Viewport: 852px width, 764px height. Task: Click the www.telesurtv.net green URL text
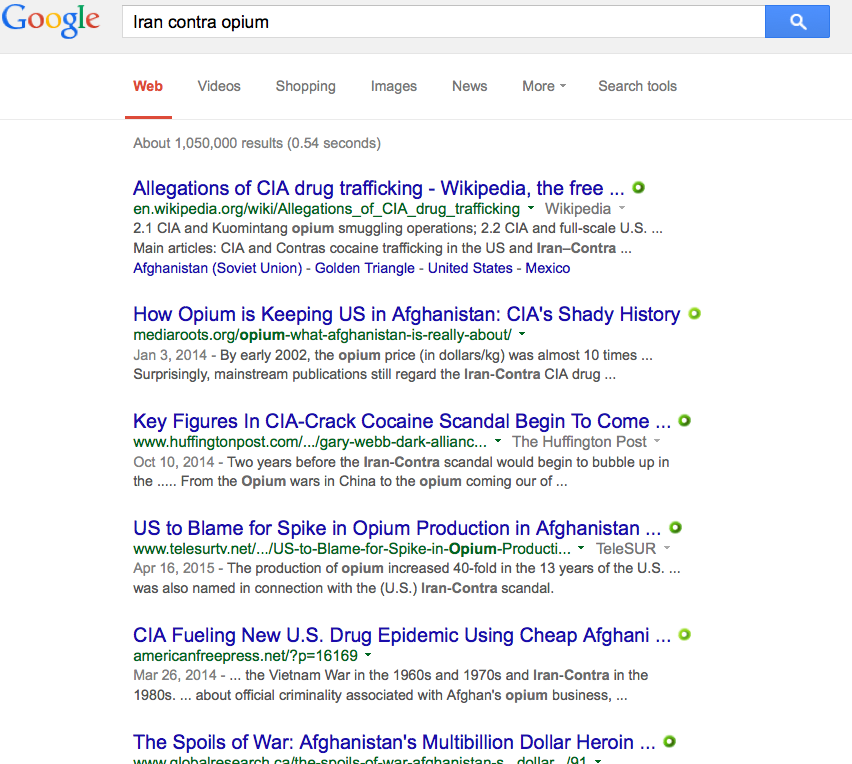tap(352, 549)
